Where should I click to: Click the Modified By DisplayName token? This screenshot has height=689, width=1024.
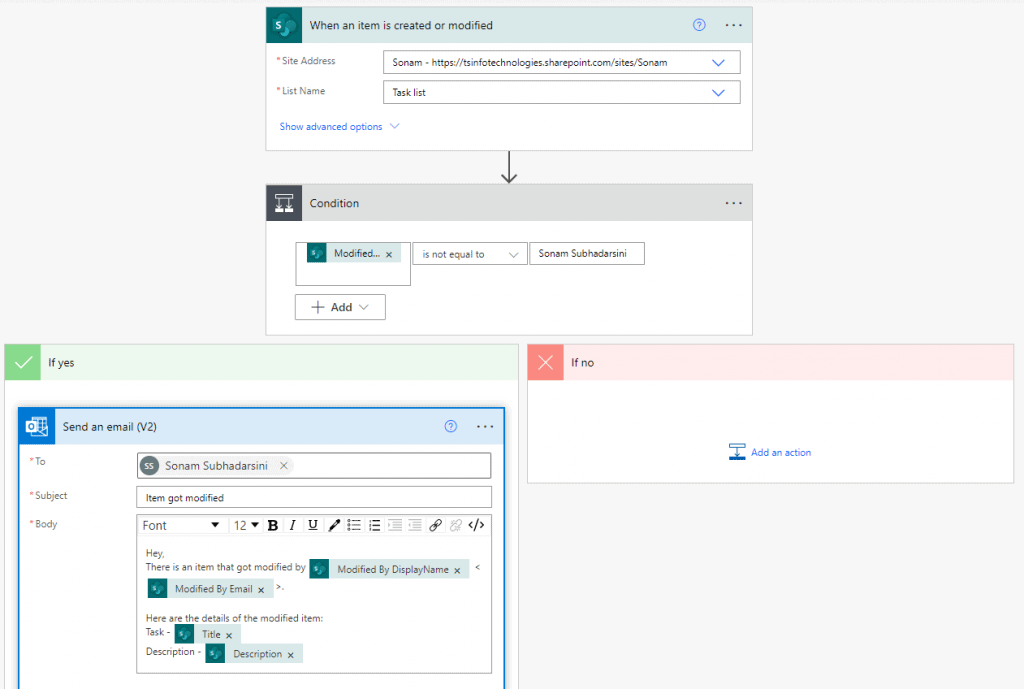[389, 569]
